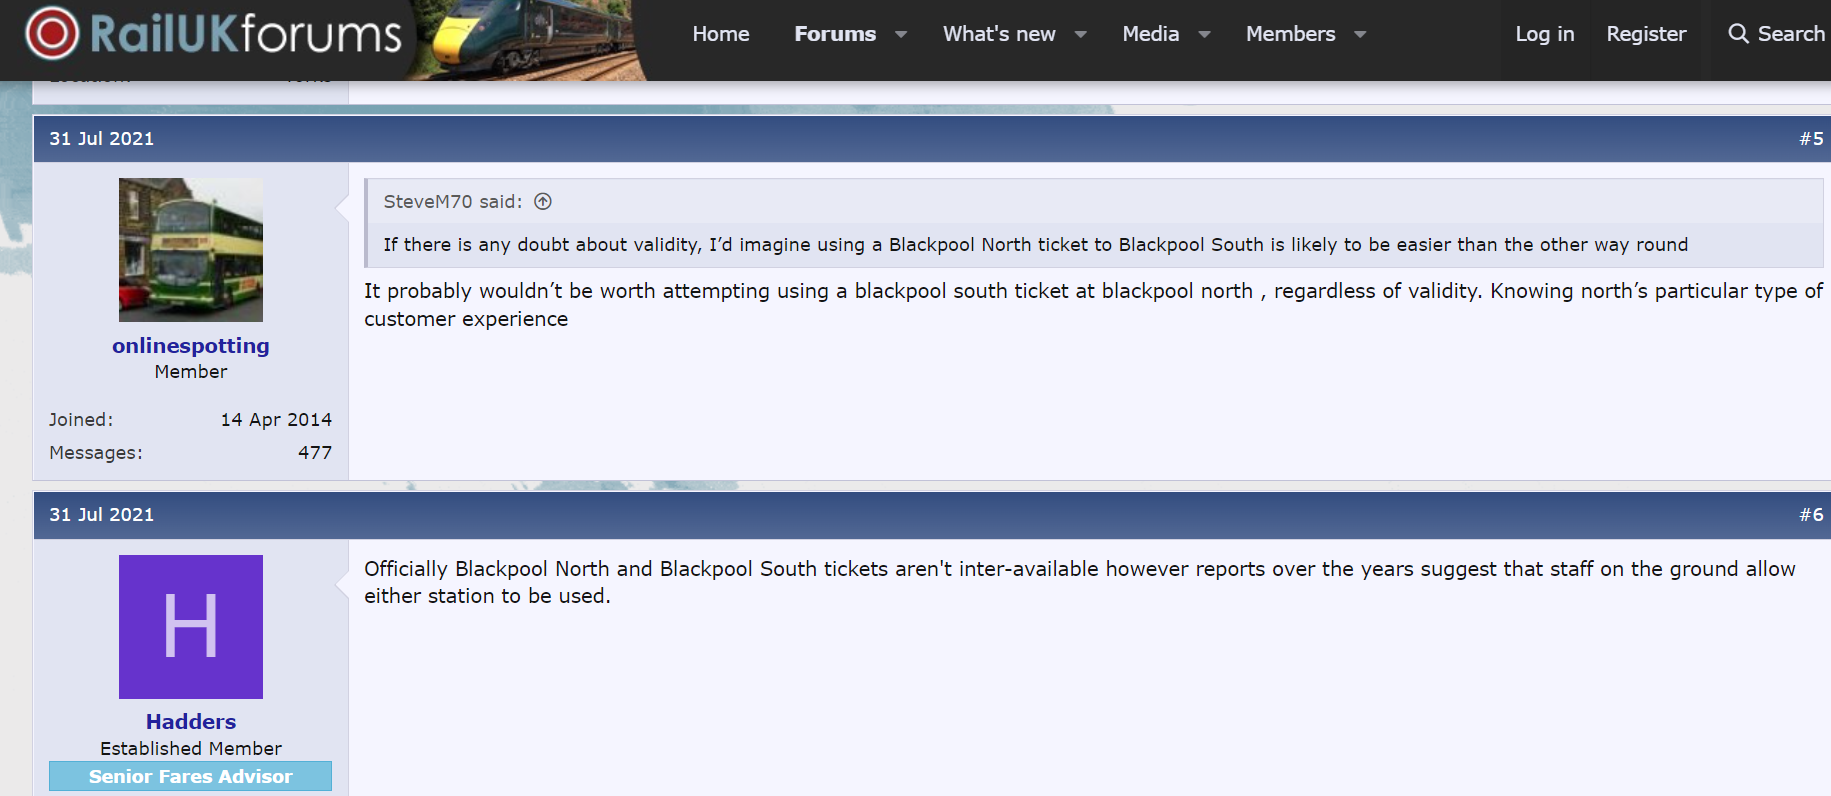Click the RailUKforums logo
This screenshot has width=1831, height=796.
[213, 34]
